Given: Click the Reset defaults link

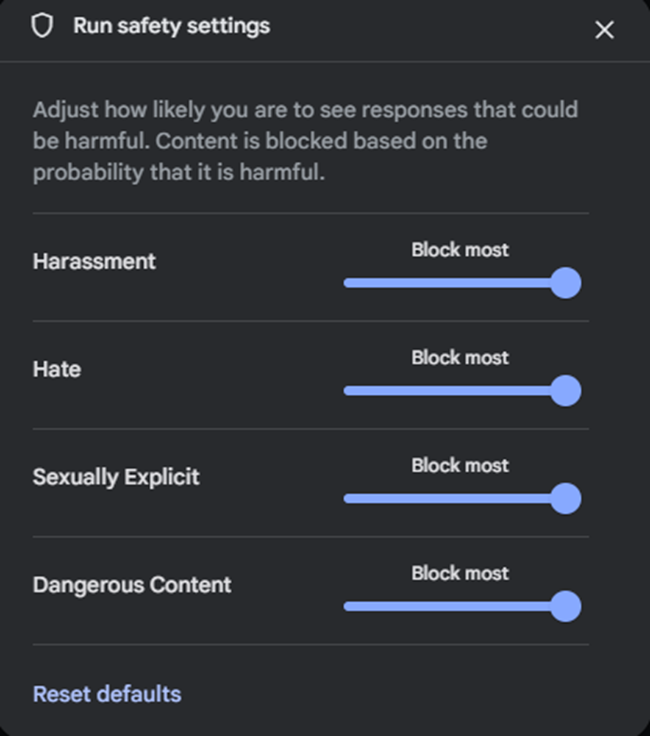Looking at the screenshot, I should 107,693.
